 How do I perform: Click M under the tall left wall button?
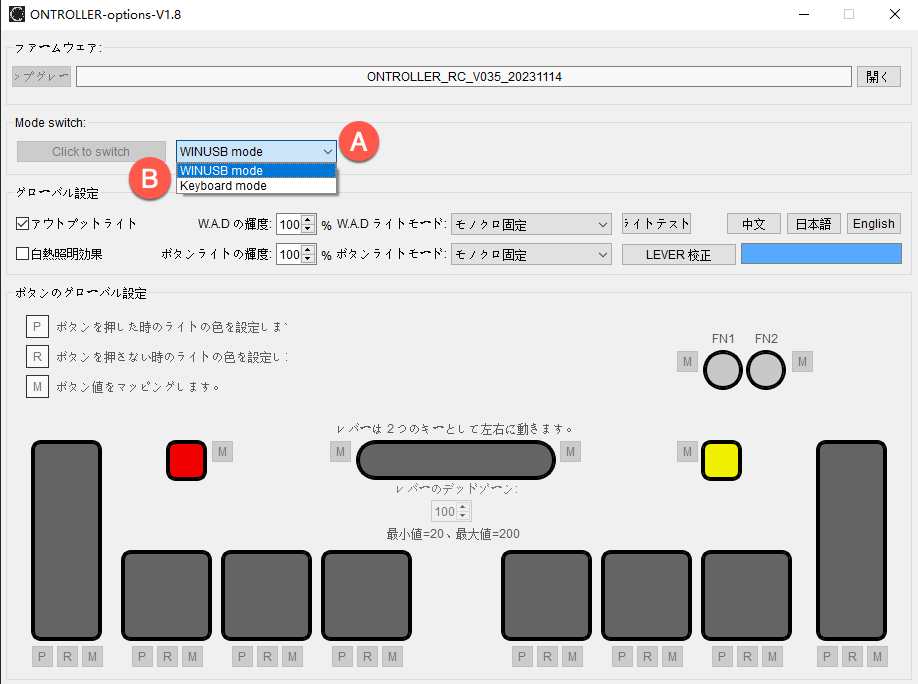(93, 656)
